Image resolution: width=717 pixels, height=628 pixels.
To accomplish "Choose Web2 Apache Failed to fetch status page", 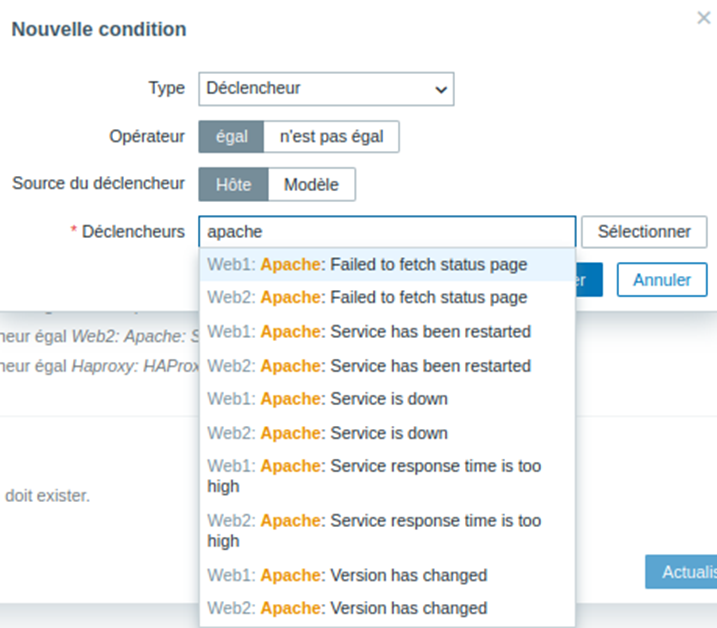I will point(367,297).
